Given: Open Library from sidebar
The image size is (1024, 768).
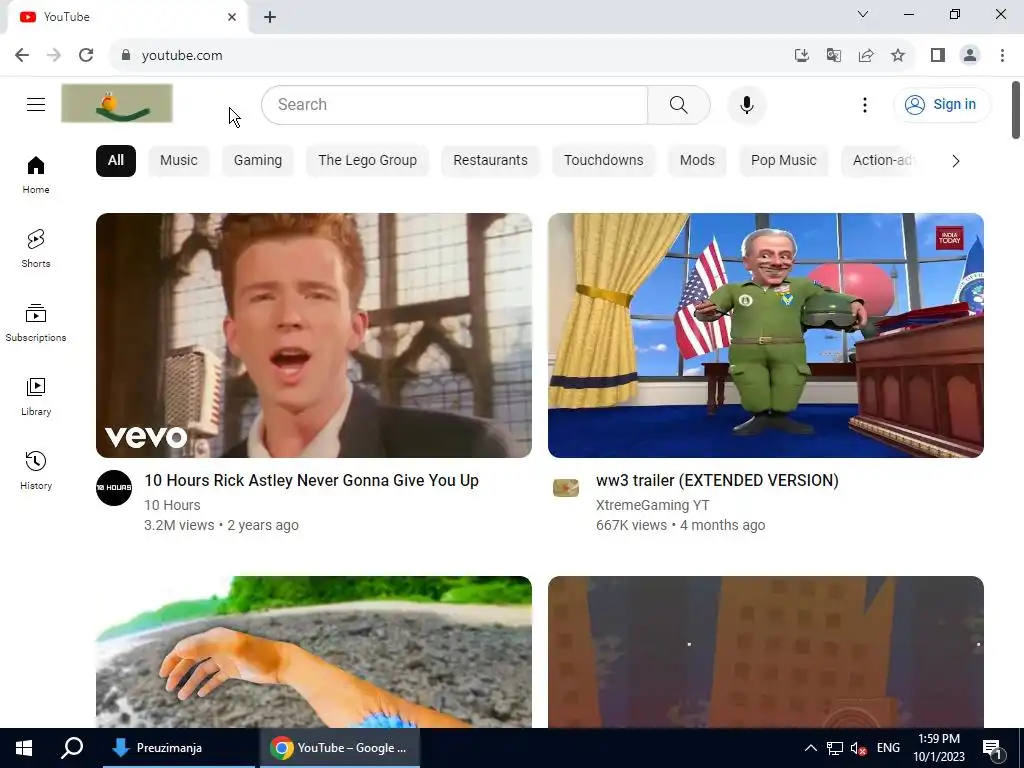Looking at the screenshot, I should point(36,396).
